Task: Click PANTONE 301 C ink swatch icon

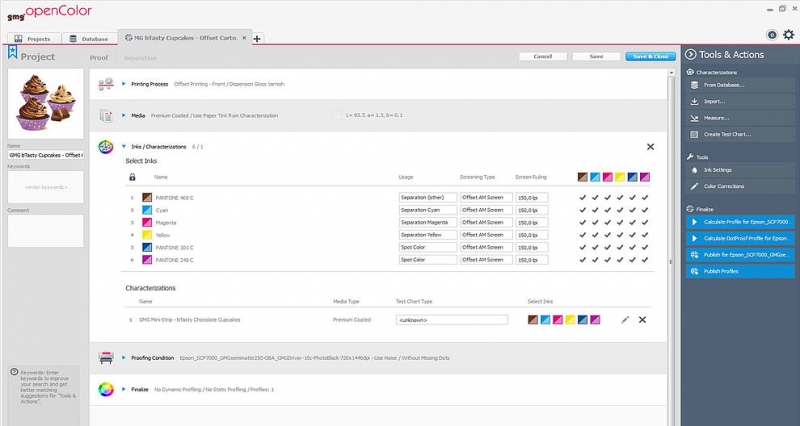Action: (147, 247)
